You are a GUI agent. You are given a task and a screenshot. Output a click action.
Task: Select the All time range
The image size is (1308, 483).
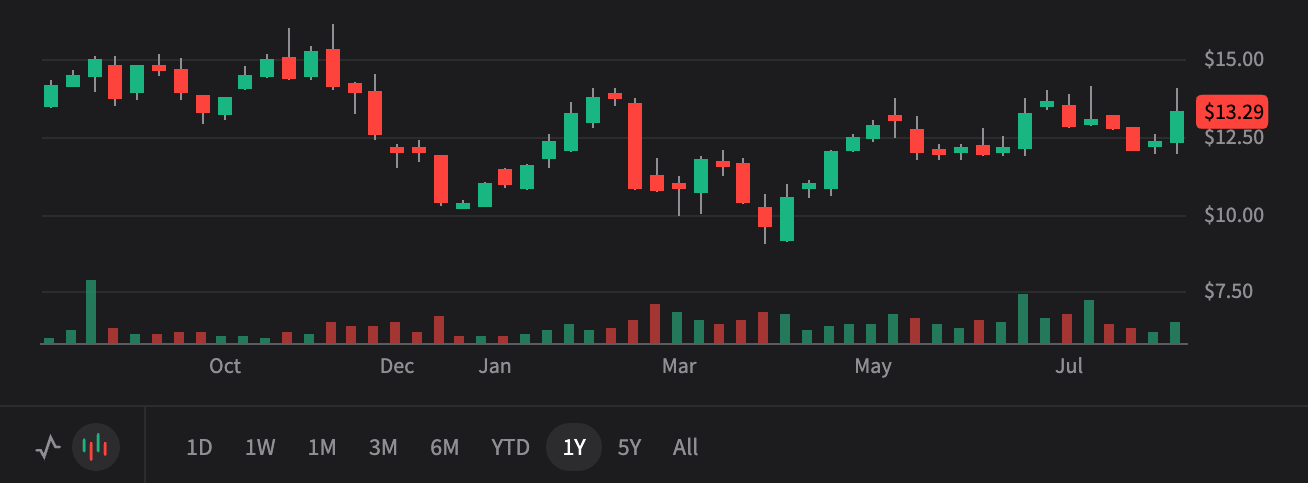pos(685,447)
